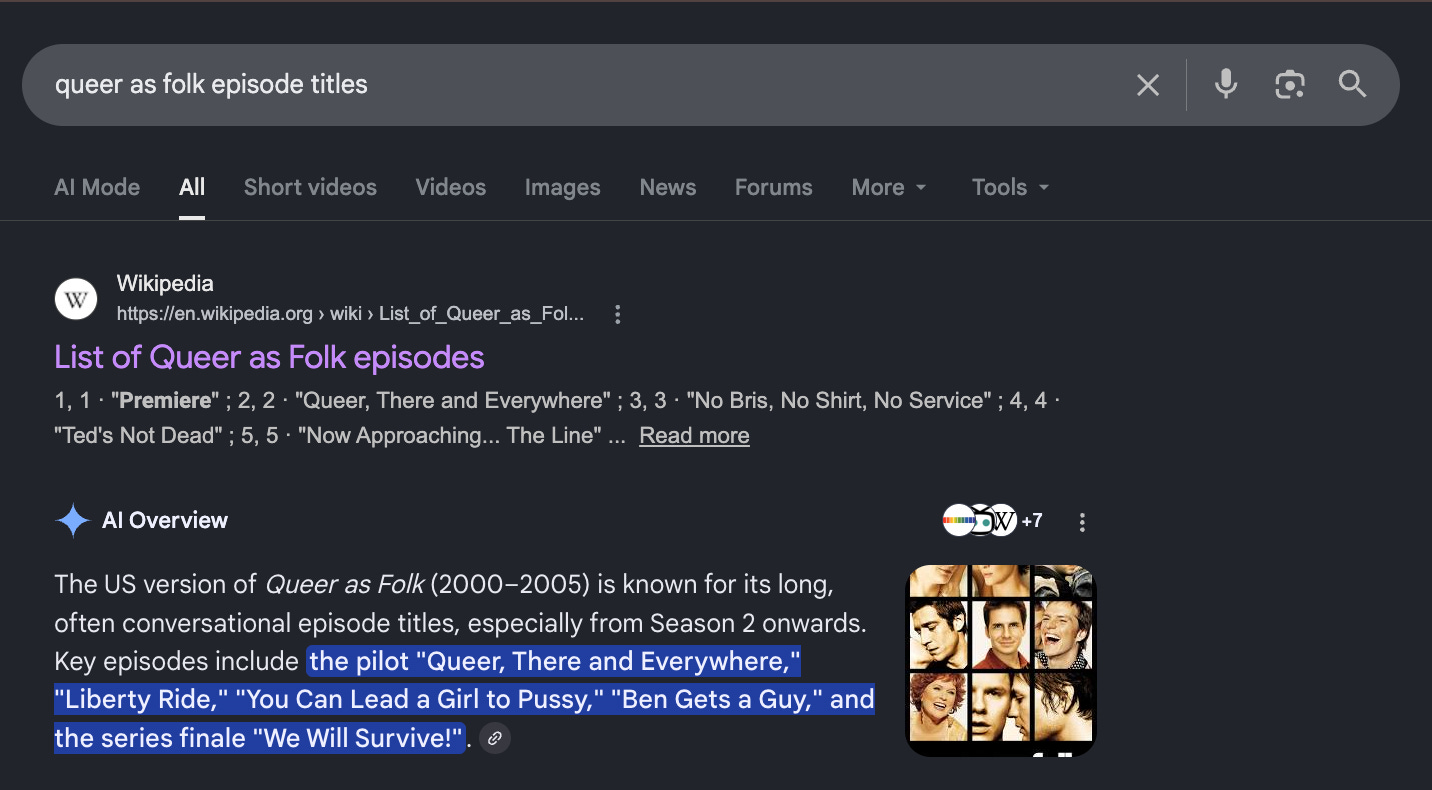
Task: Click the highlighted text "Liberty Ride,"
Action: (x=141, y=700)
